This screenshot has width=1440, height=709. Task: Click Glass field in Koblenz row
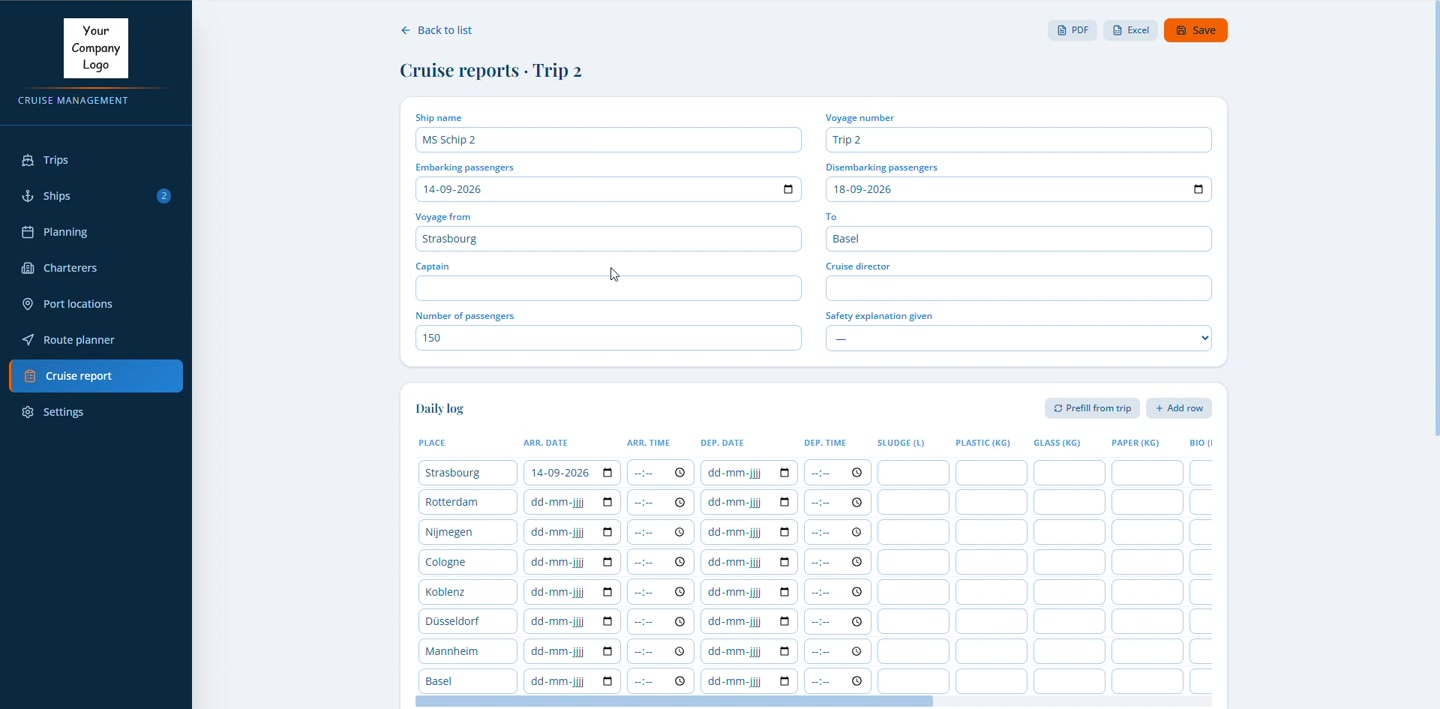coord(1069,592)
